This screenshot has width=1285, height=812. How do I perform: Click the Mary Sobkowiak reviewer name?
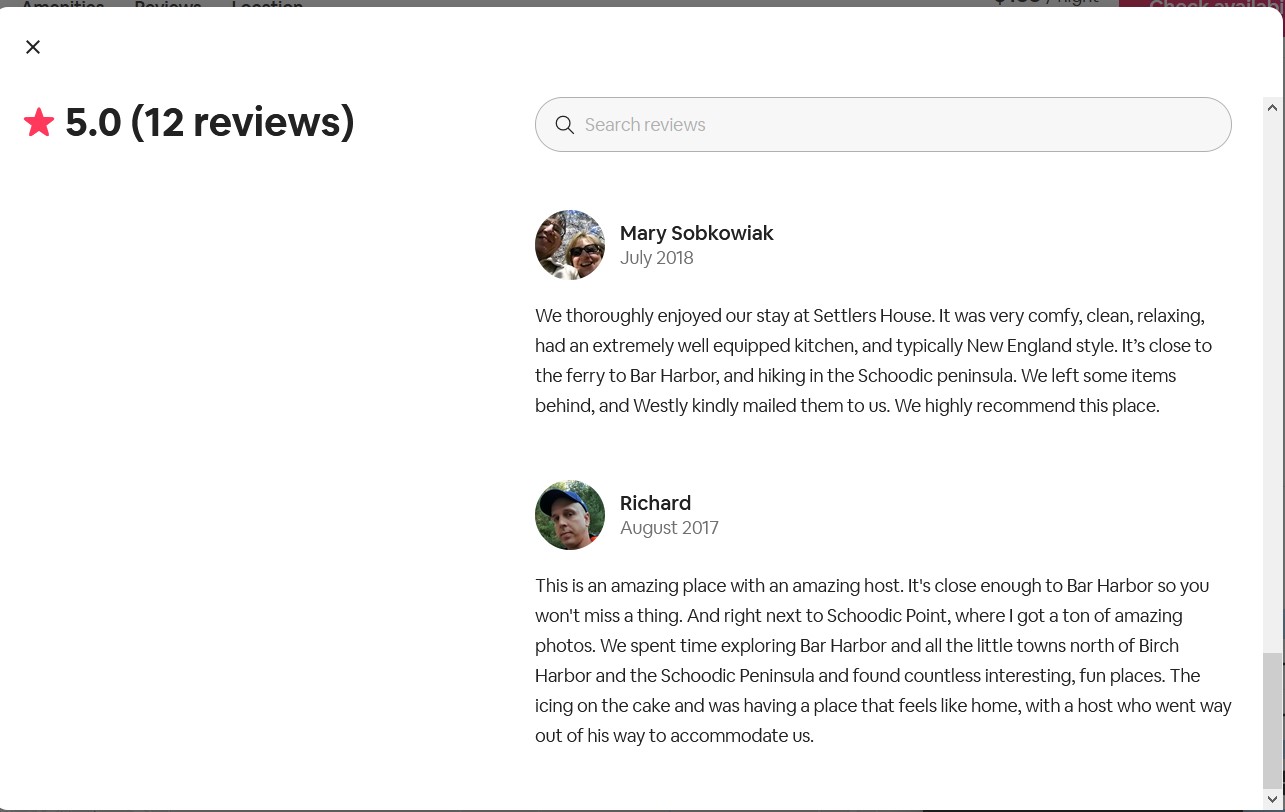click(x=696, y=233)
